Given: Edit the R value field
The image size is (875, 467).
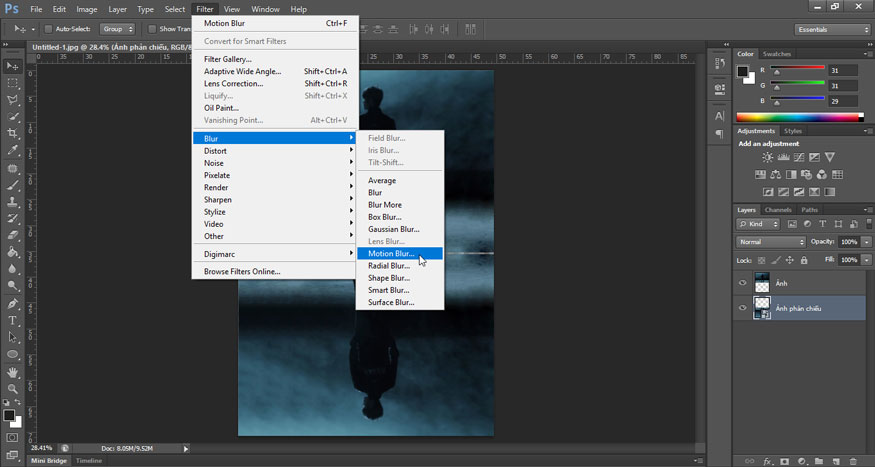Looking at the screenshot, I should (x=843, y=70).
